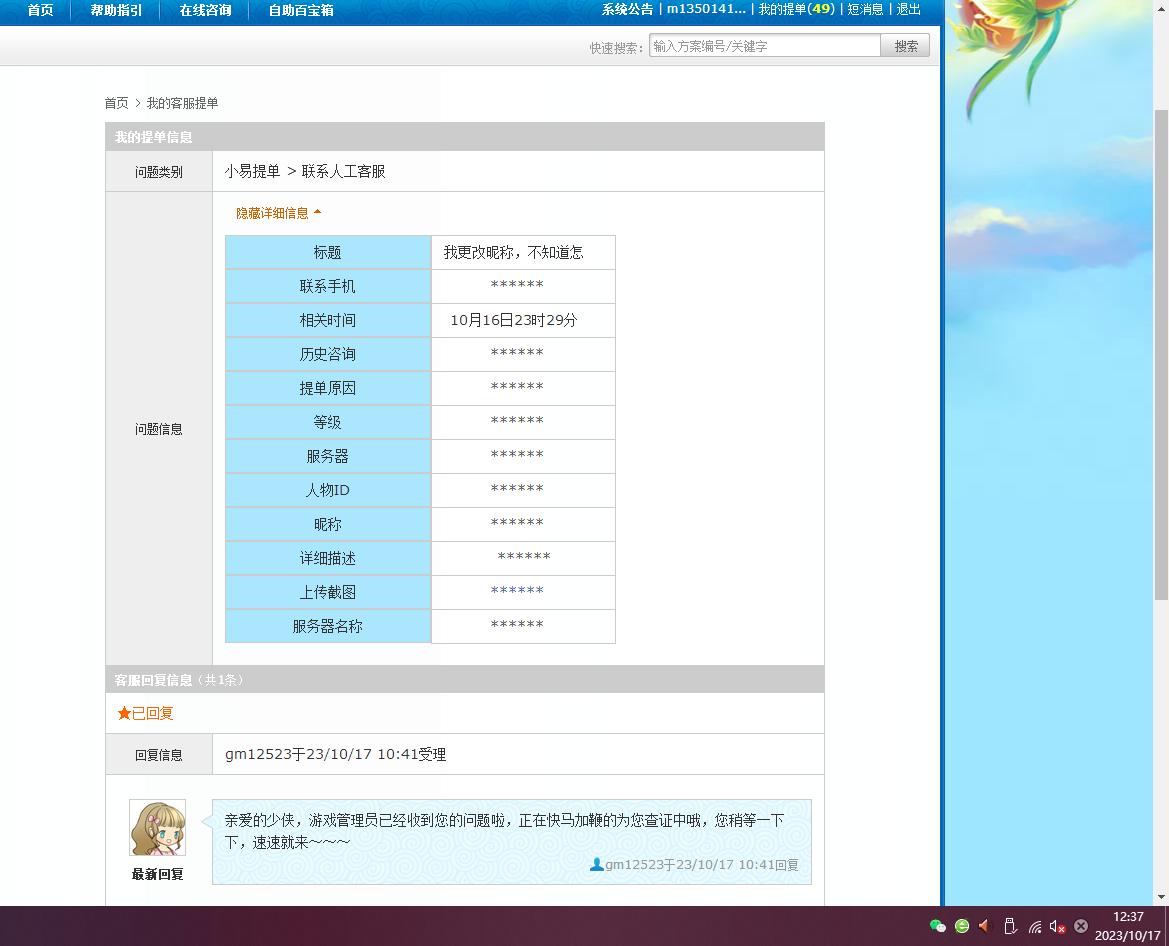
Task: Click the quick search input field
Action: 764,46
